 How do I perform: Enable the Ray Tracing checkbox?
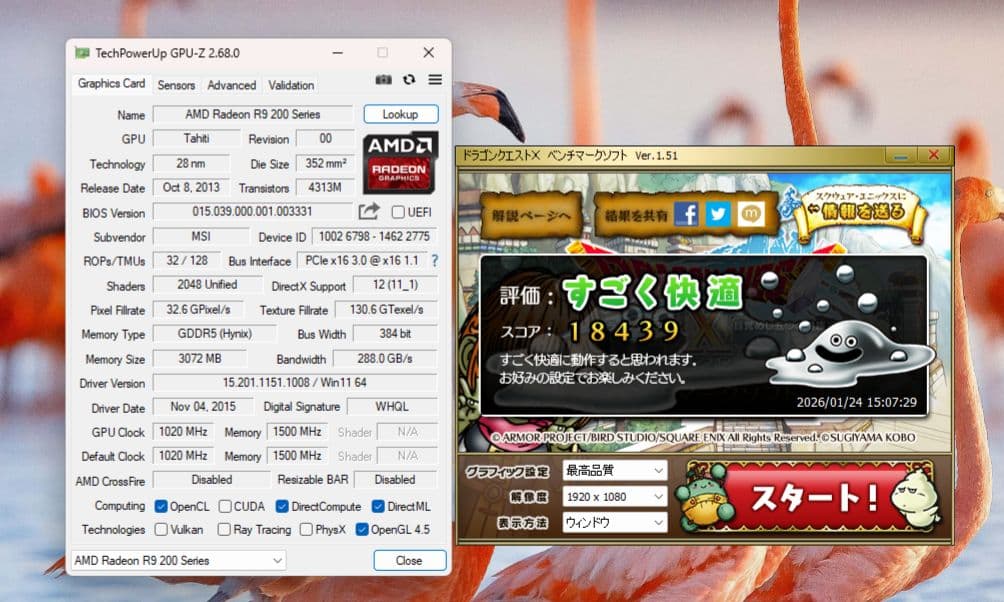[224, 530]
